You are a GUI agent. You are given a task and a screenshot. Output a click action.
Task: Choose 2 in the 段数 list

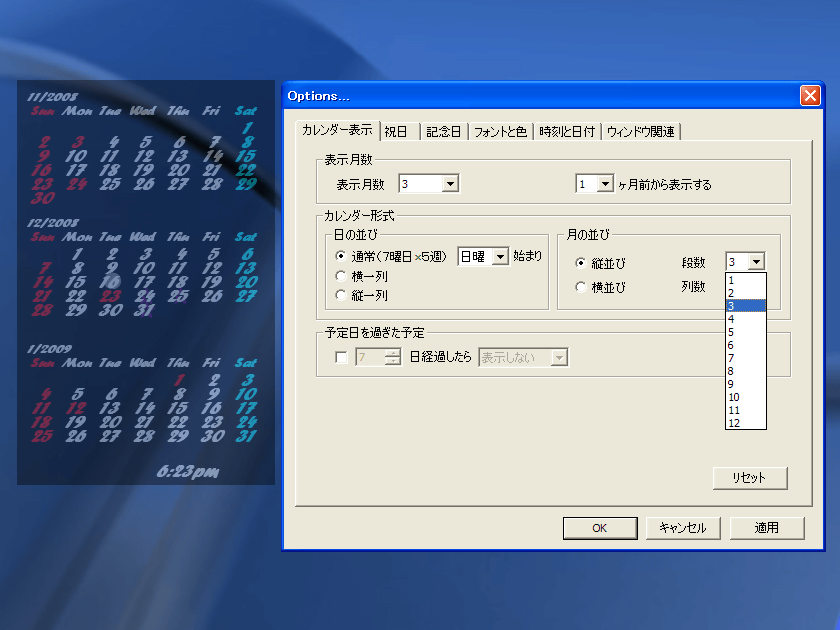746,293
